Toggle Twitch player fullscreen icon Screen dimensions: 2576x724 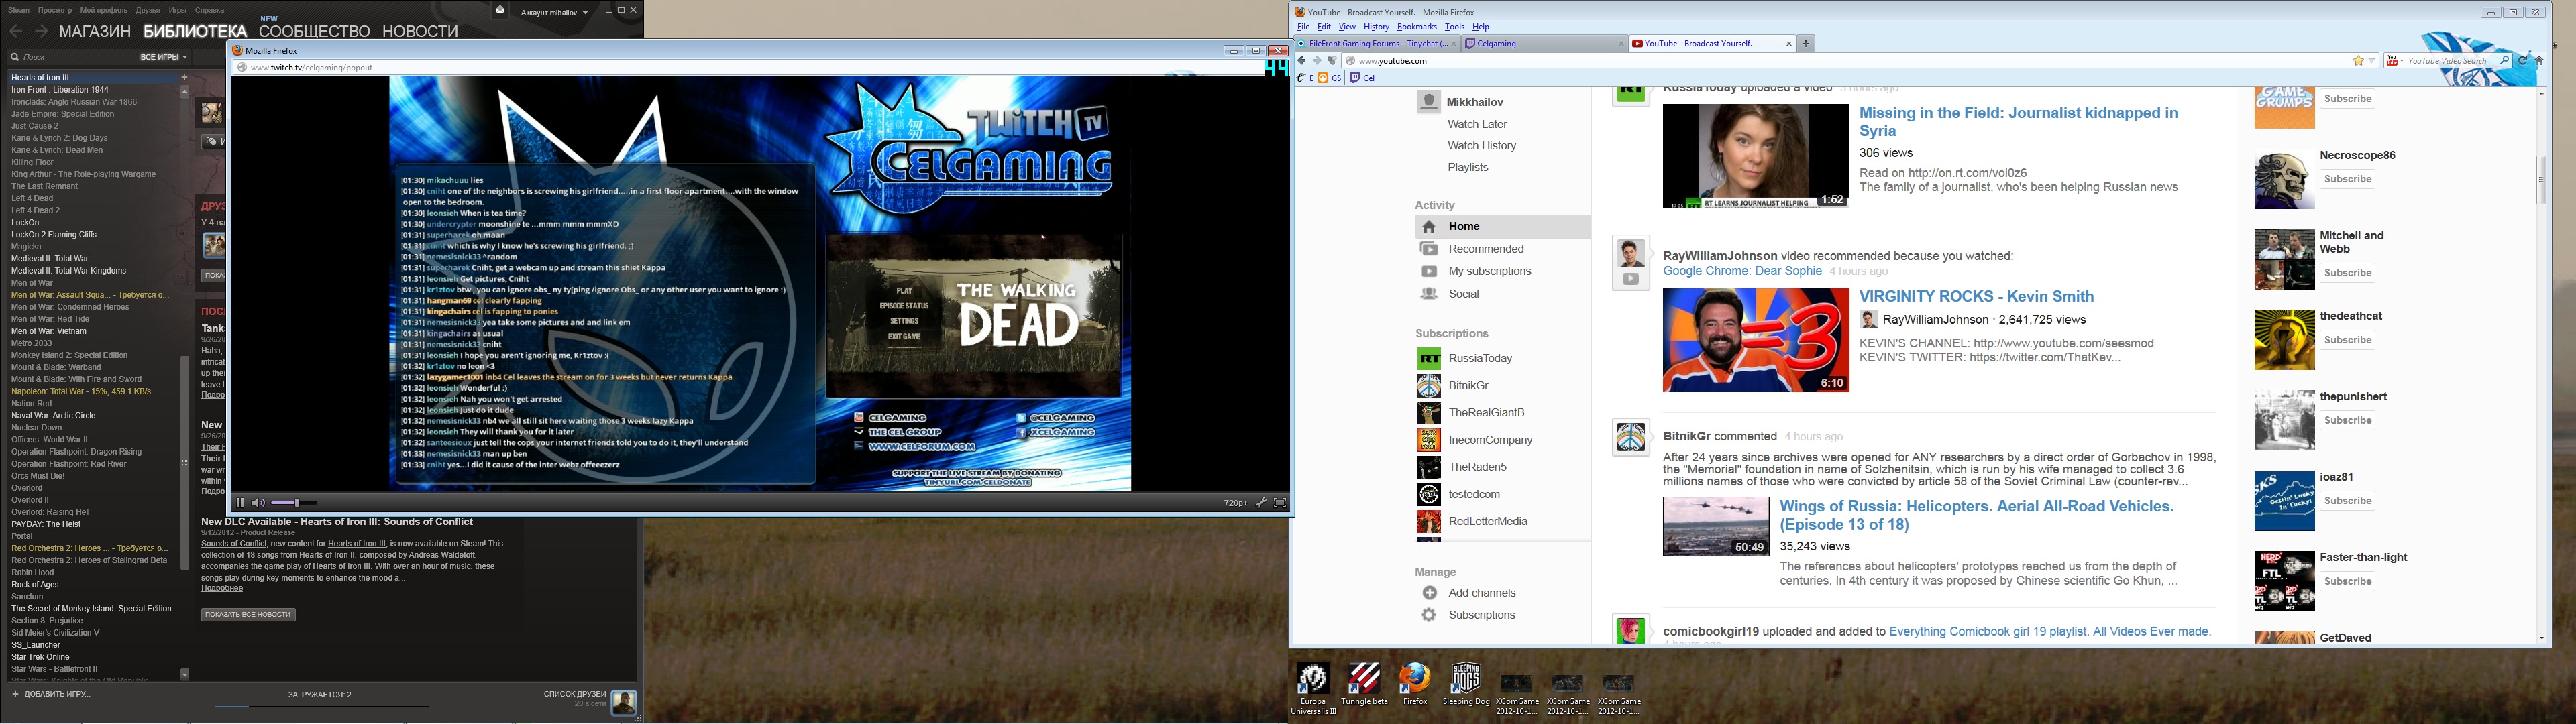1280,503
